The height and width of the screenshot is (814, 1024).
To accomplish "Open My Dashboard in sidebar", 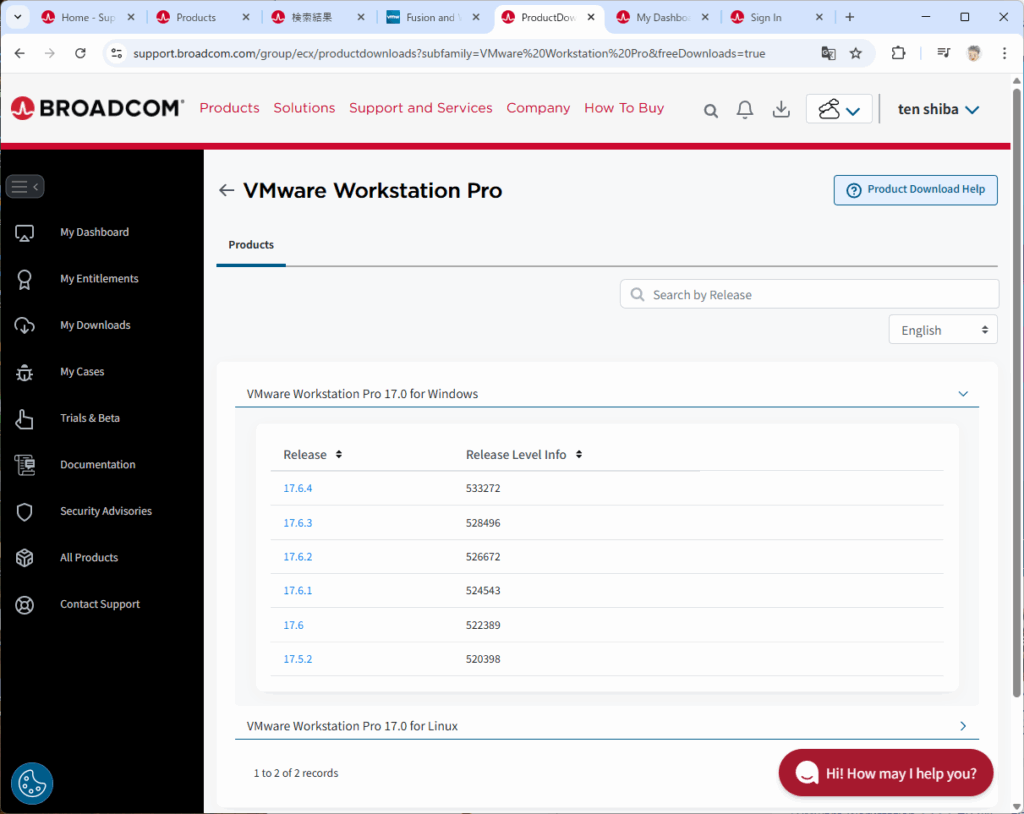I will click(x=94, y=232).
